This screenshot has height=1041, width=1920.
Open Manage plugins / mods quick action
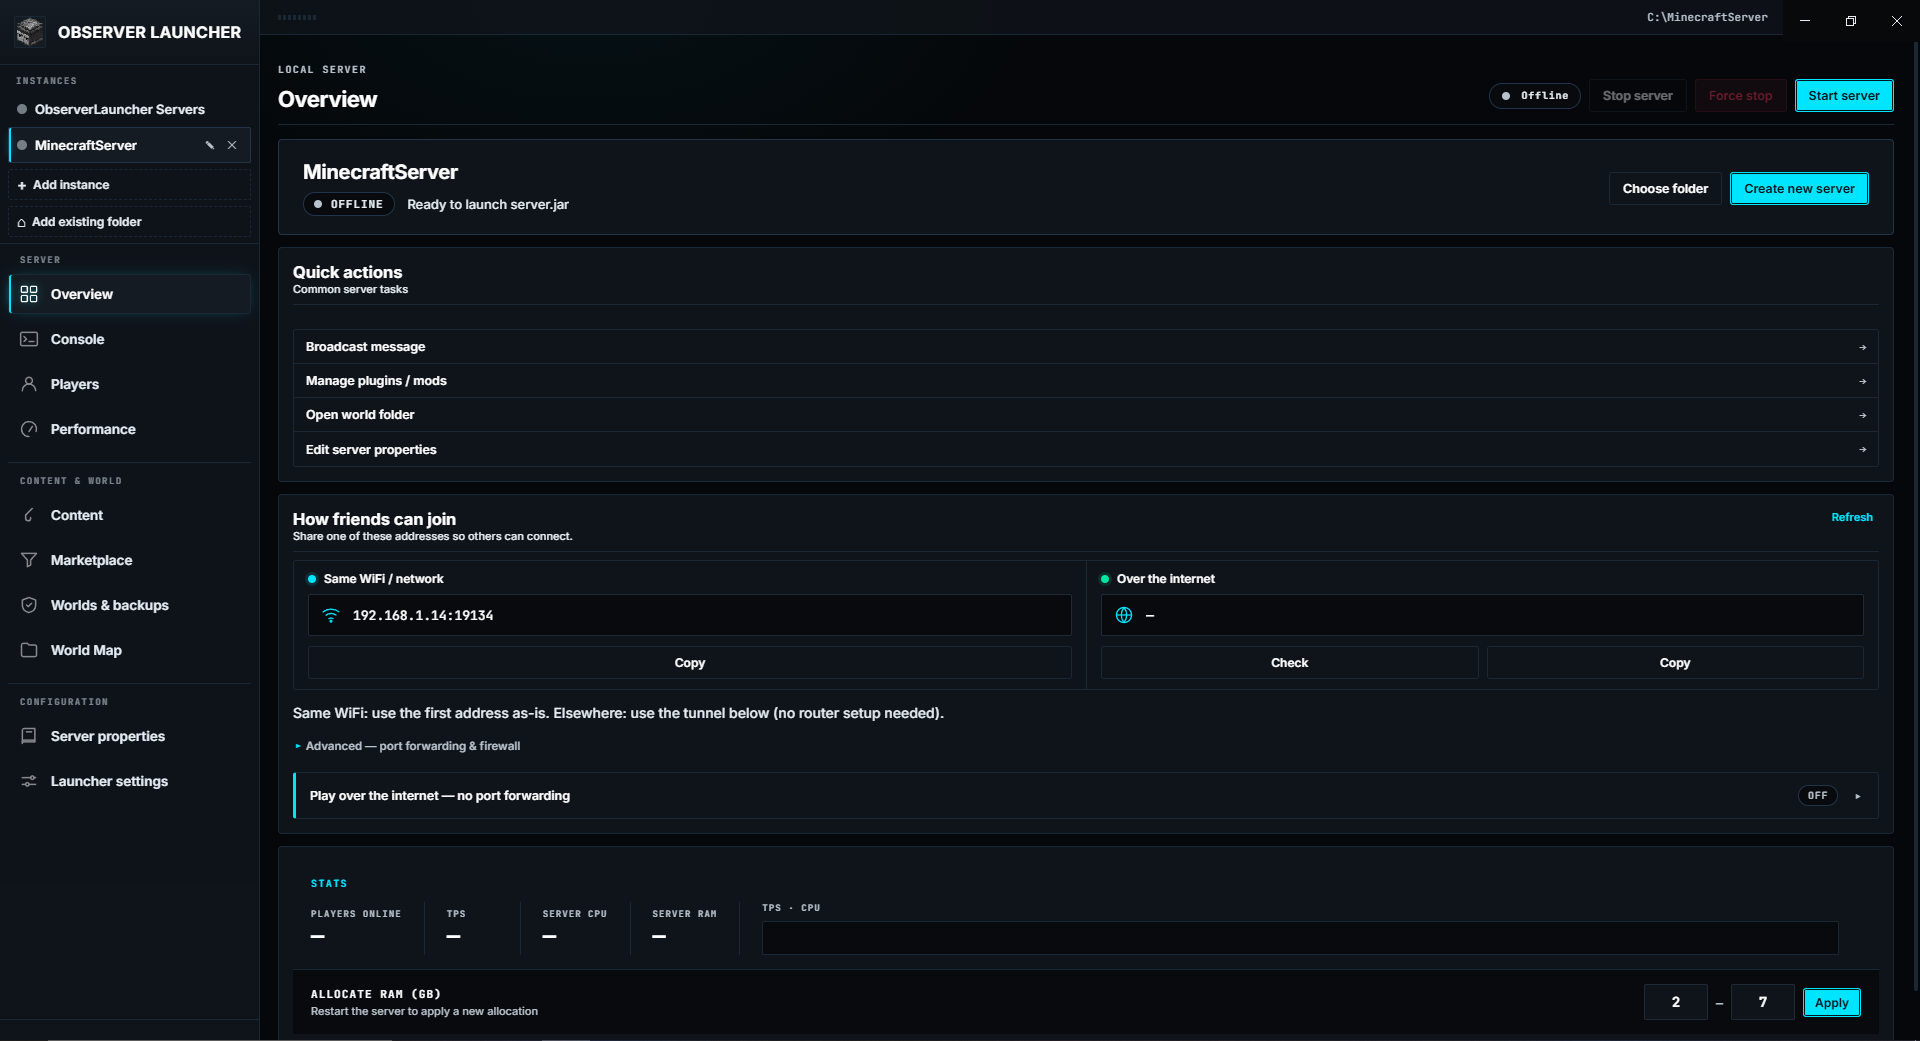(1085, 381)
